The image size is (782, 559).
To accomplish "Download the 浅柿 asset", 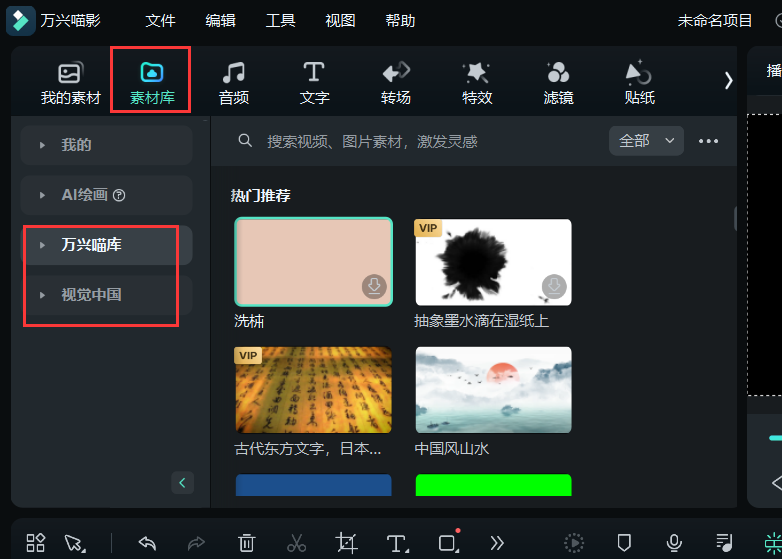I will tap(374, 286).
